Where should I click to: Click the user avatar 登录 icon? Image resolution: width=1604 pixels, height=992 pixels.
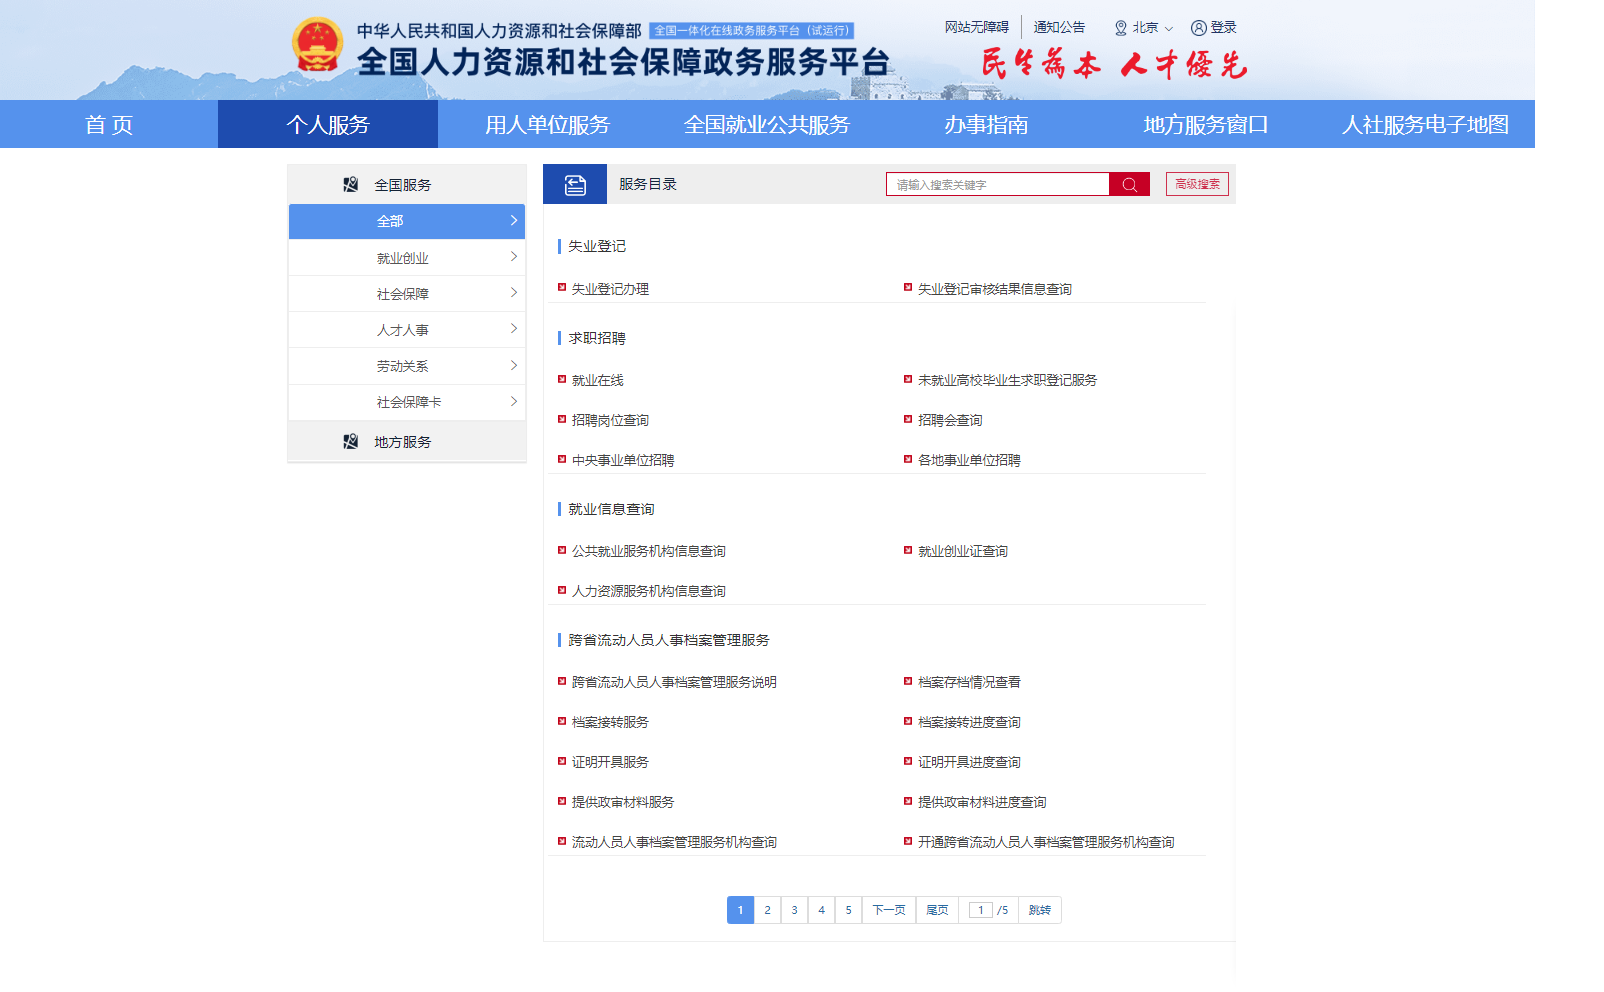1198,28
